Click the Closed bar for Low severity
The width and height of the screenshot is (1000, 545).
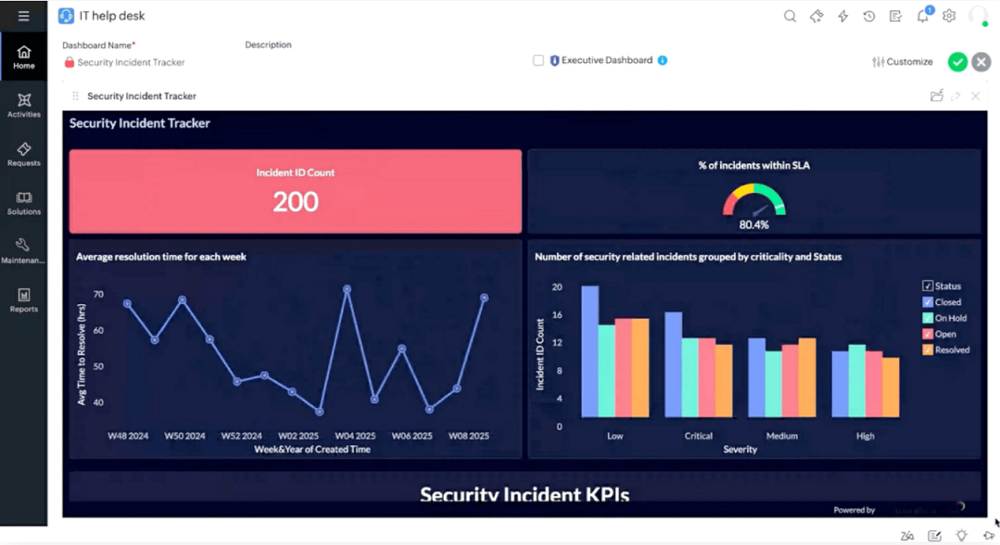click(x=590, y=352)
